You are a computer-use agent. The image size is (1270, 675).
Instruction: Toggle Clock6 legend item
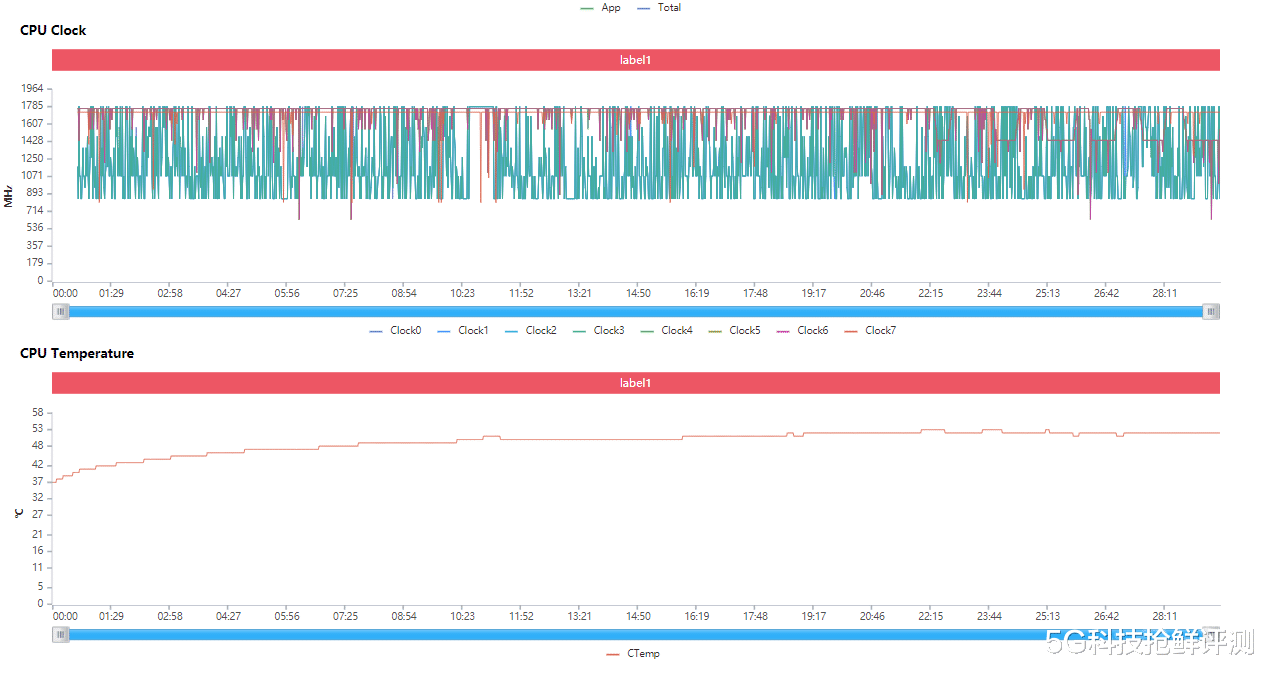(x=803, y=330)
